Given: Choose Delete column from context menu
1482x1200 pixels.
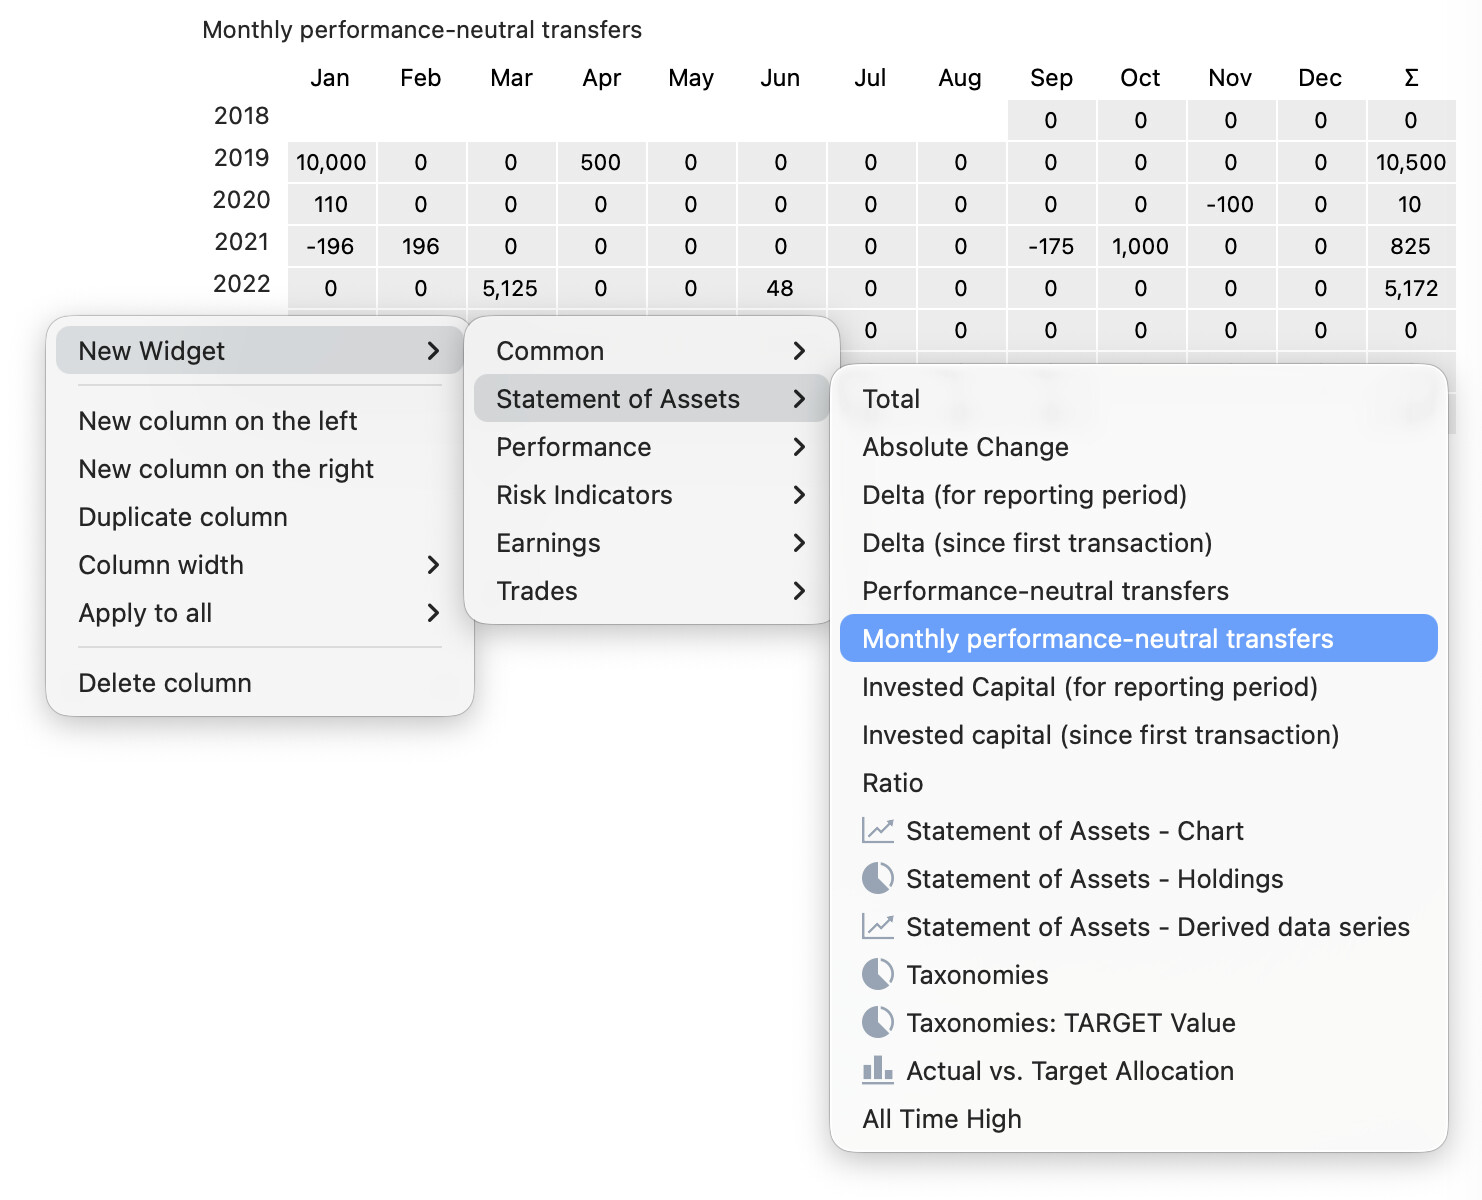Looking at the screenshot, I should (165, 683).
